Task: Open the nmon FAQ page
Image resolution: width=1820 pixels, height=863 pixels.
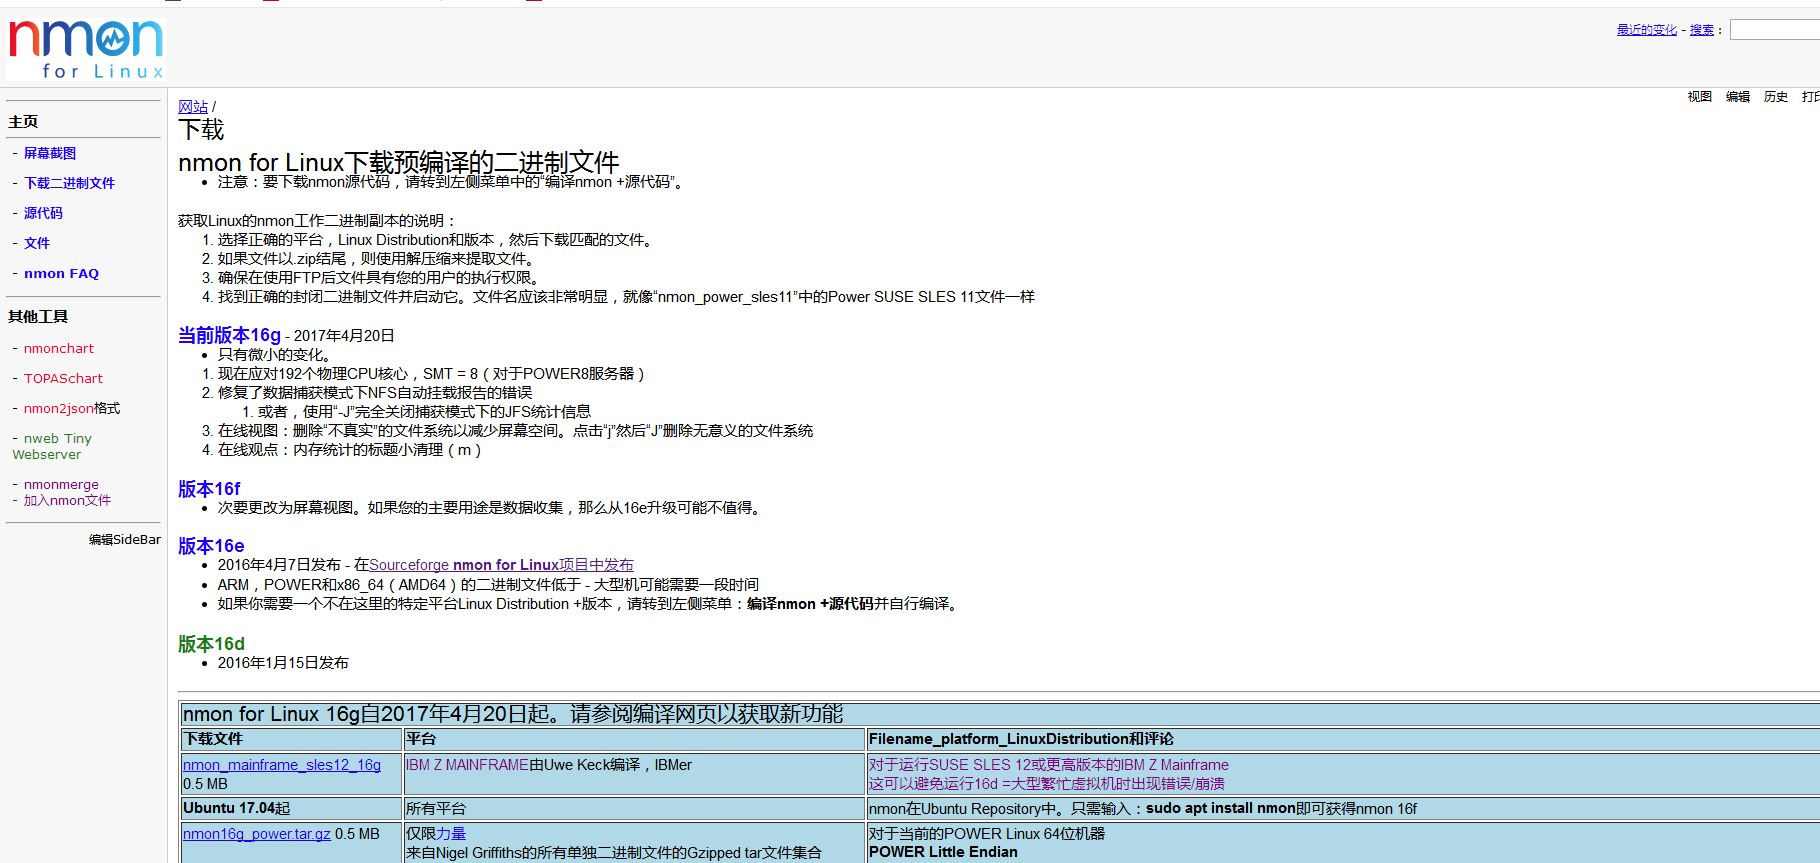Action: 61,273
